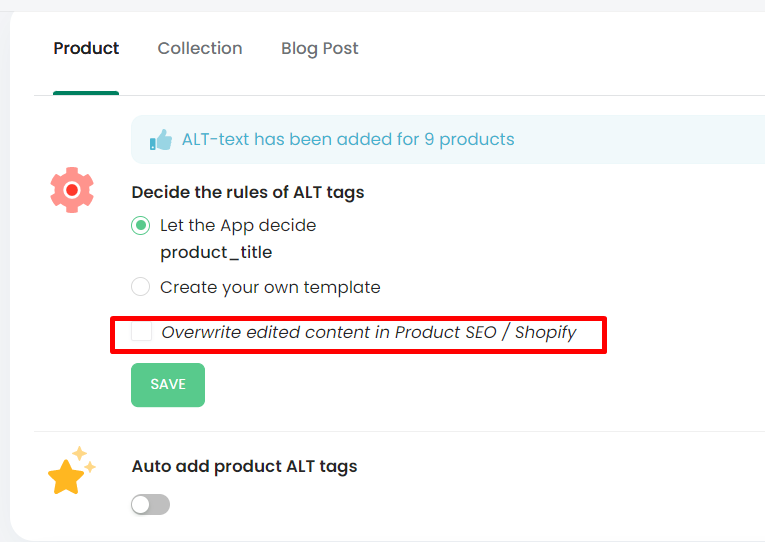Click the green underline beneath the Product tab
Screen dimensions: 765x542
tap(86, 93)
